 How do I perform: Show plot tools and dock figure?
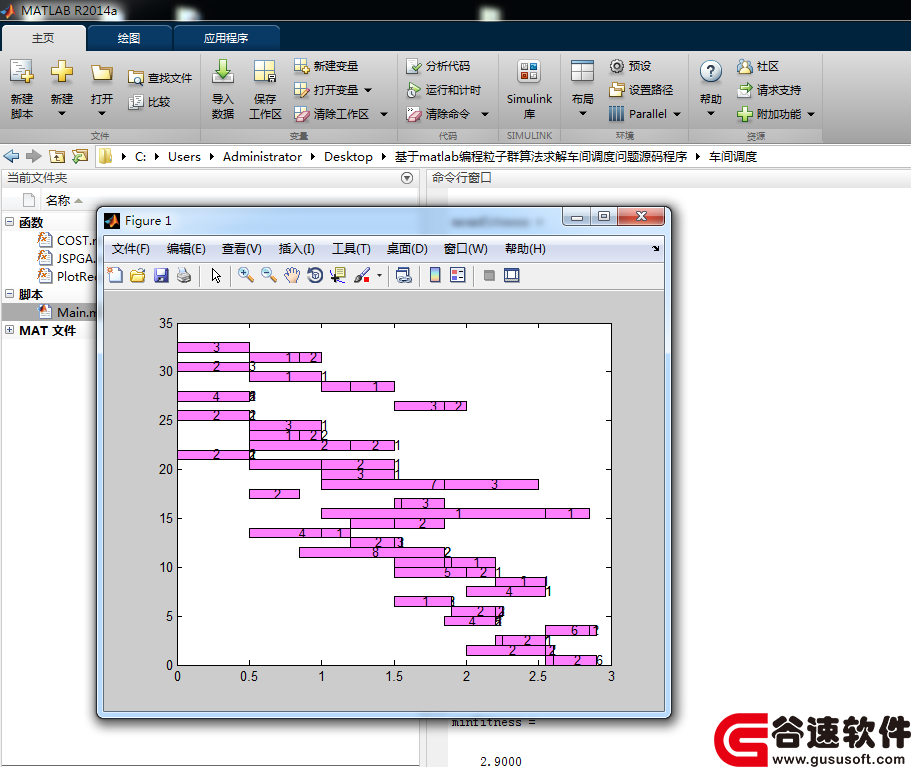point(512,275)
